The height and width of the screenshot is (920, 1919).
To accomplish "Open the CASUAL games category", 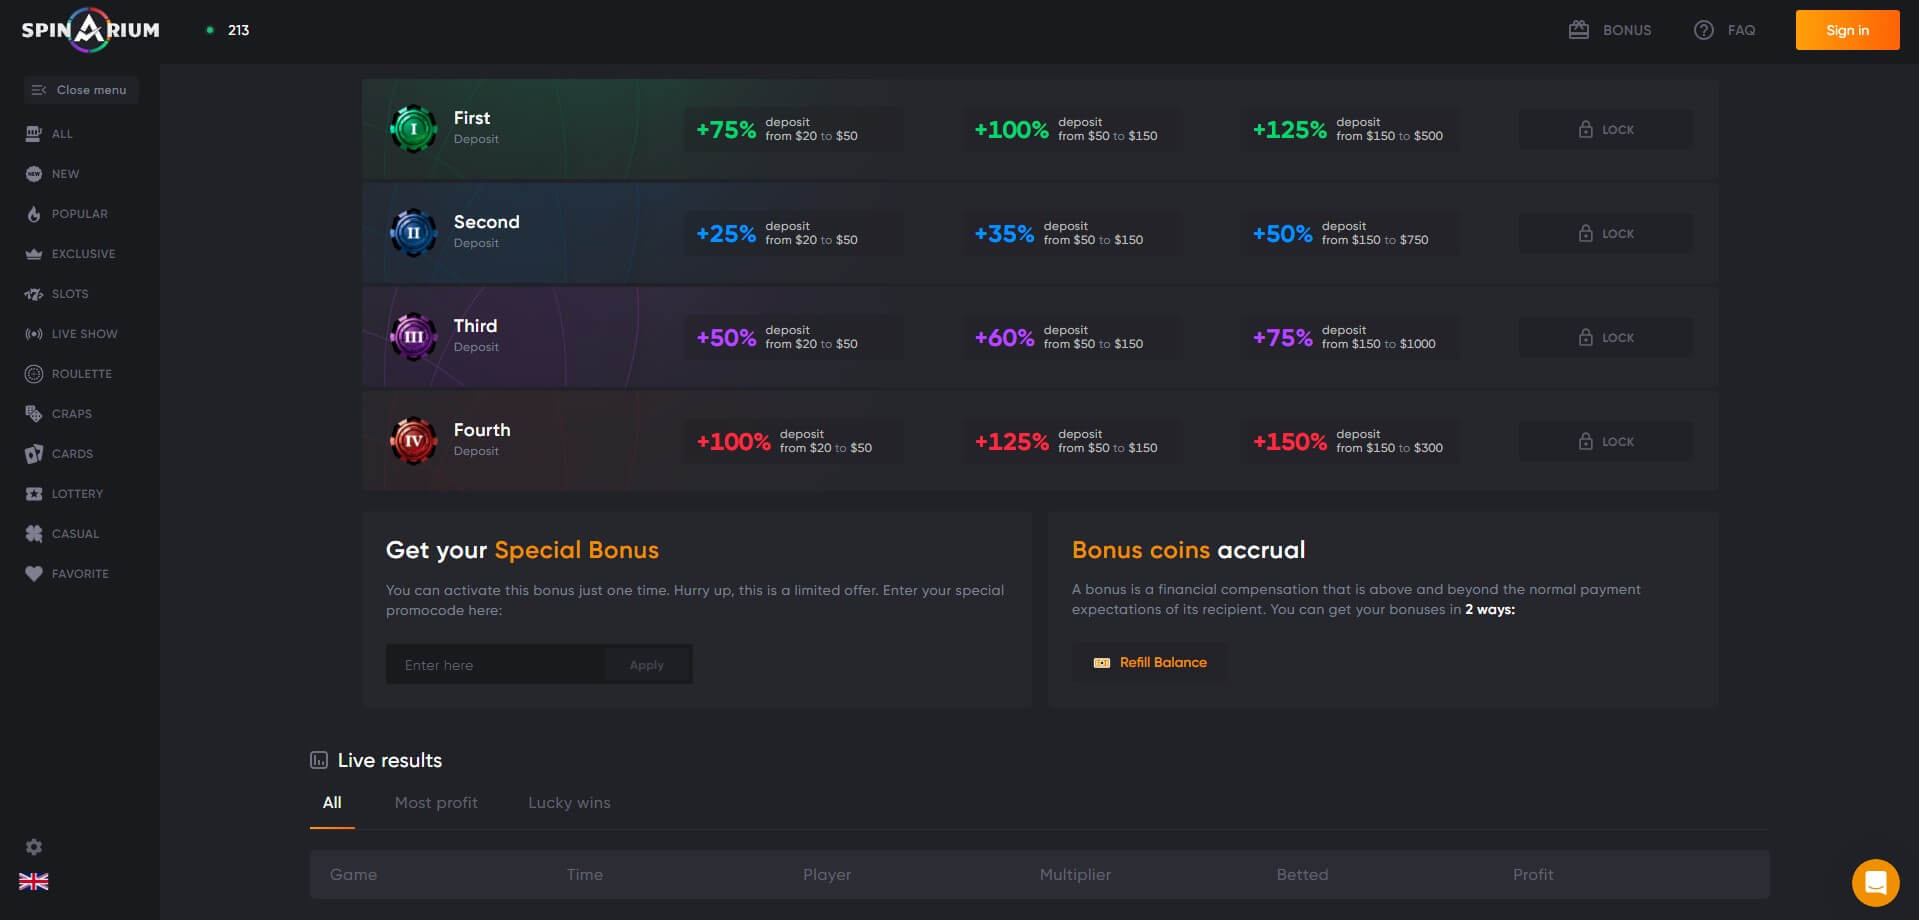I will click(x=63, y=534).
